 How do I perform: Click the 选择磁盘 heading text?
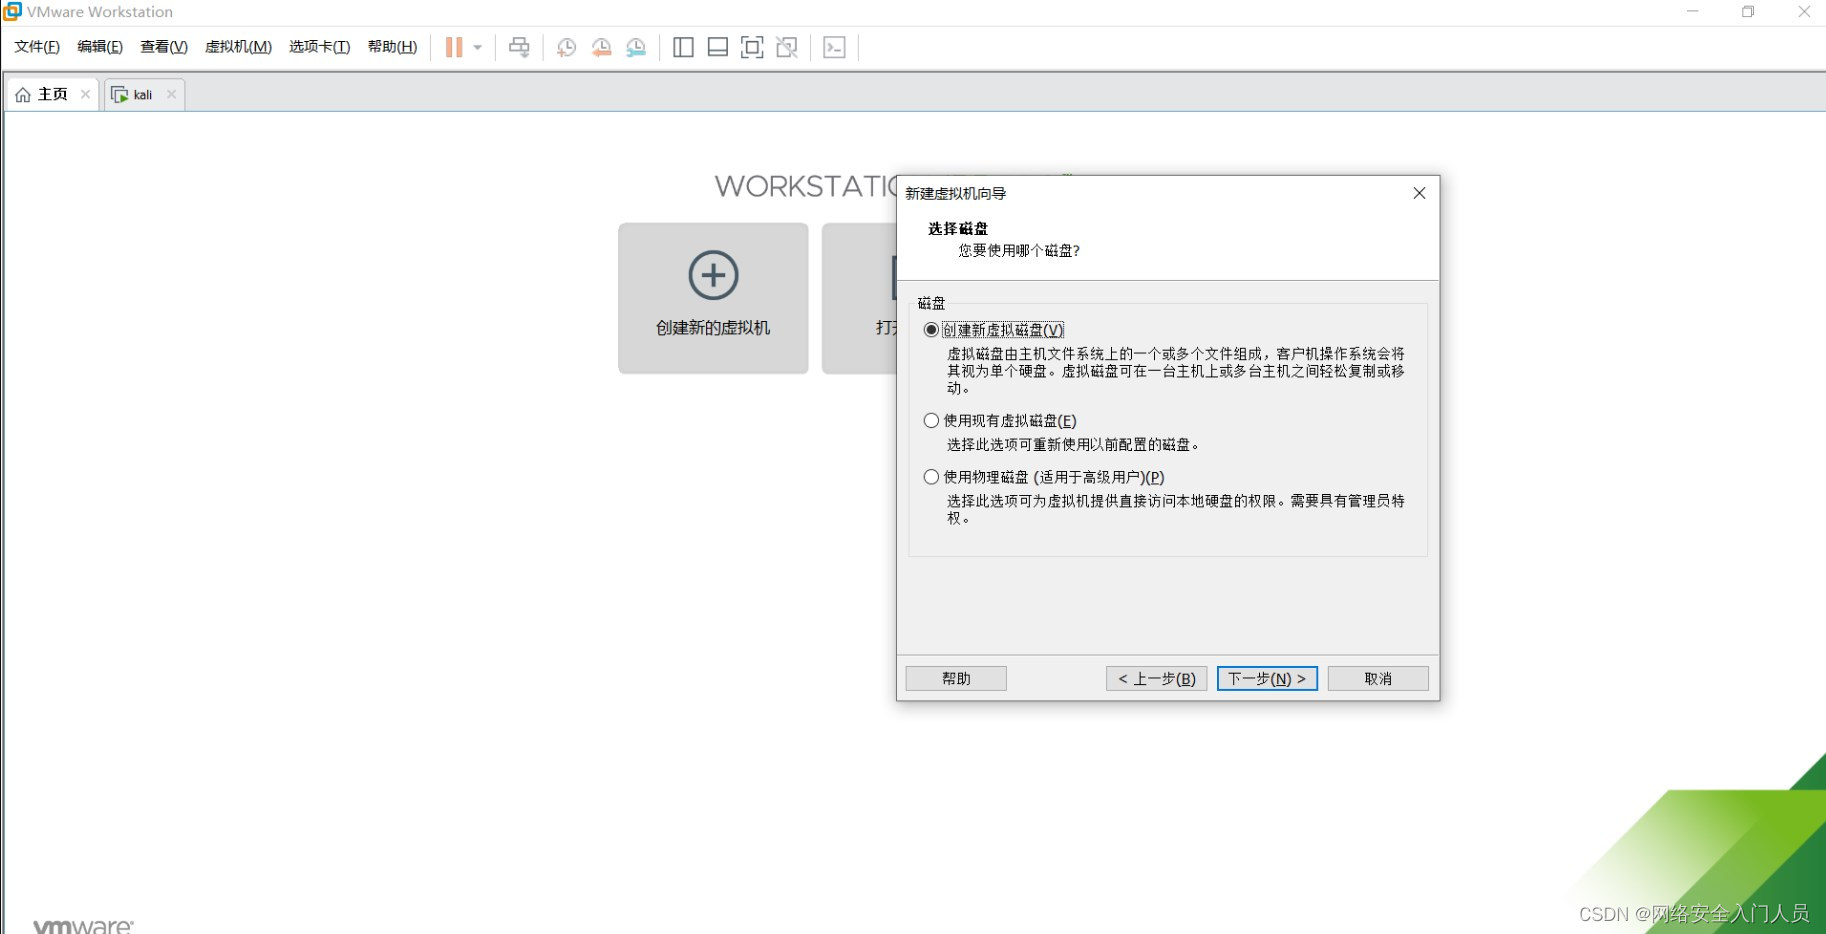[958, 229]
